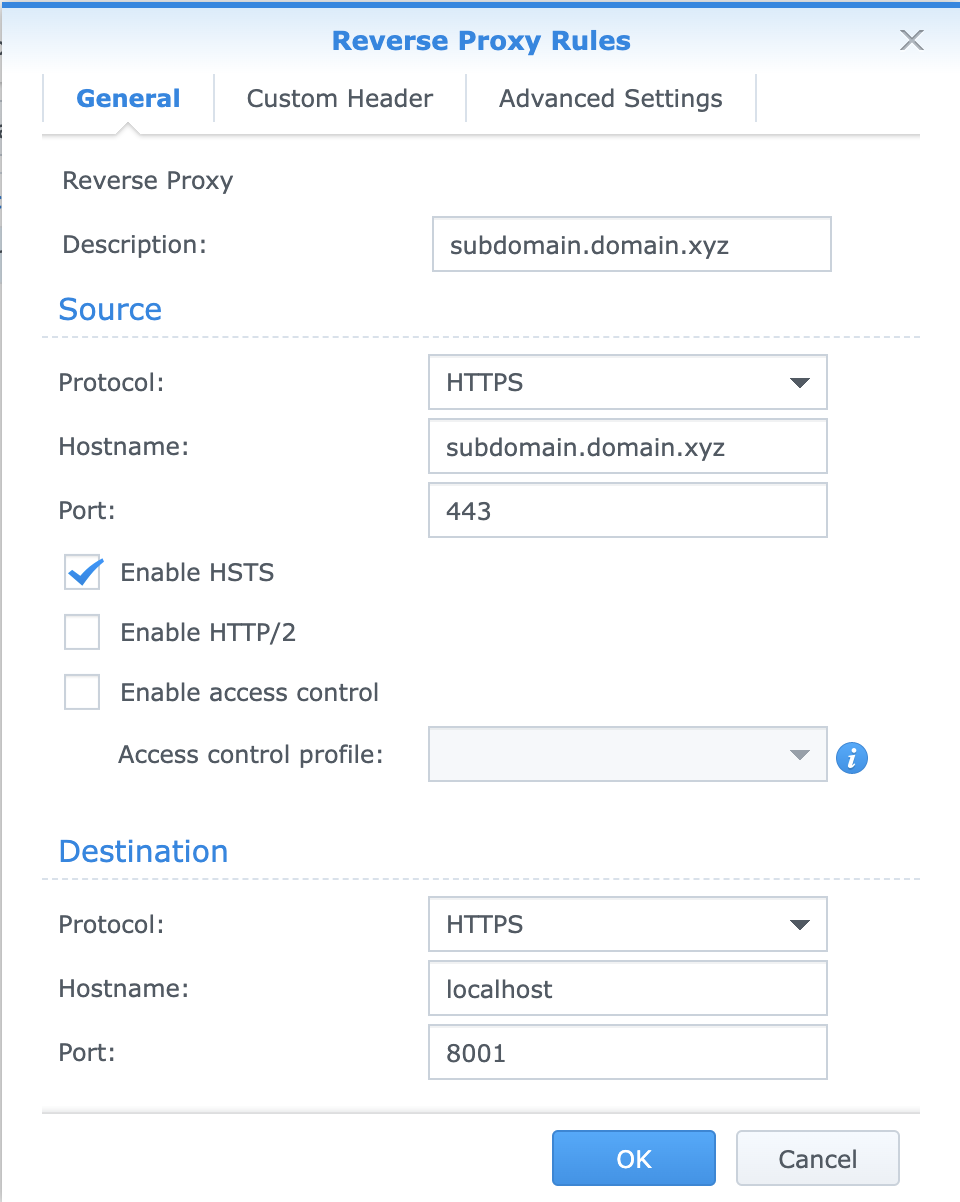The image size is (960, 1202).
Task: Close the Reverse Proxy Rules dialog
Action: pos(911,40)
